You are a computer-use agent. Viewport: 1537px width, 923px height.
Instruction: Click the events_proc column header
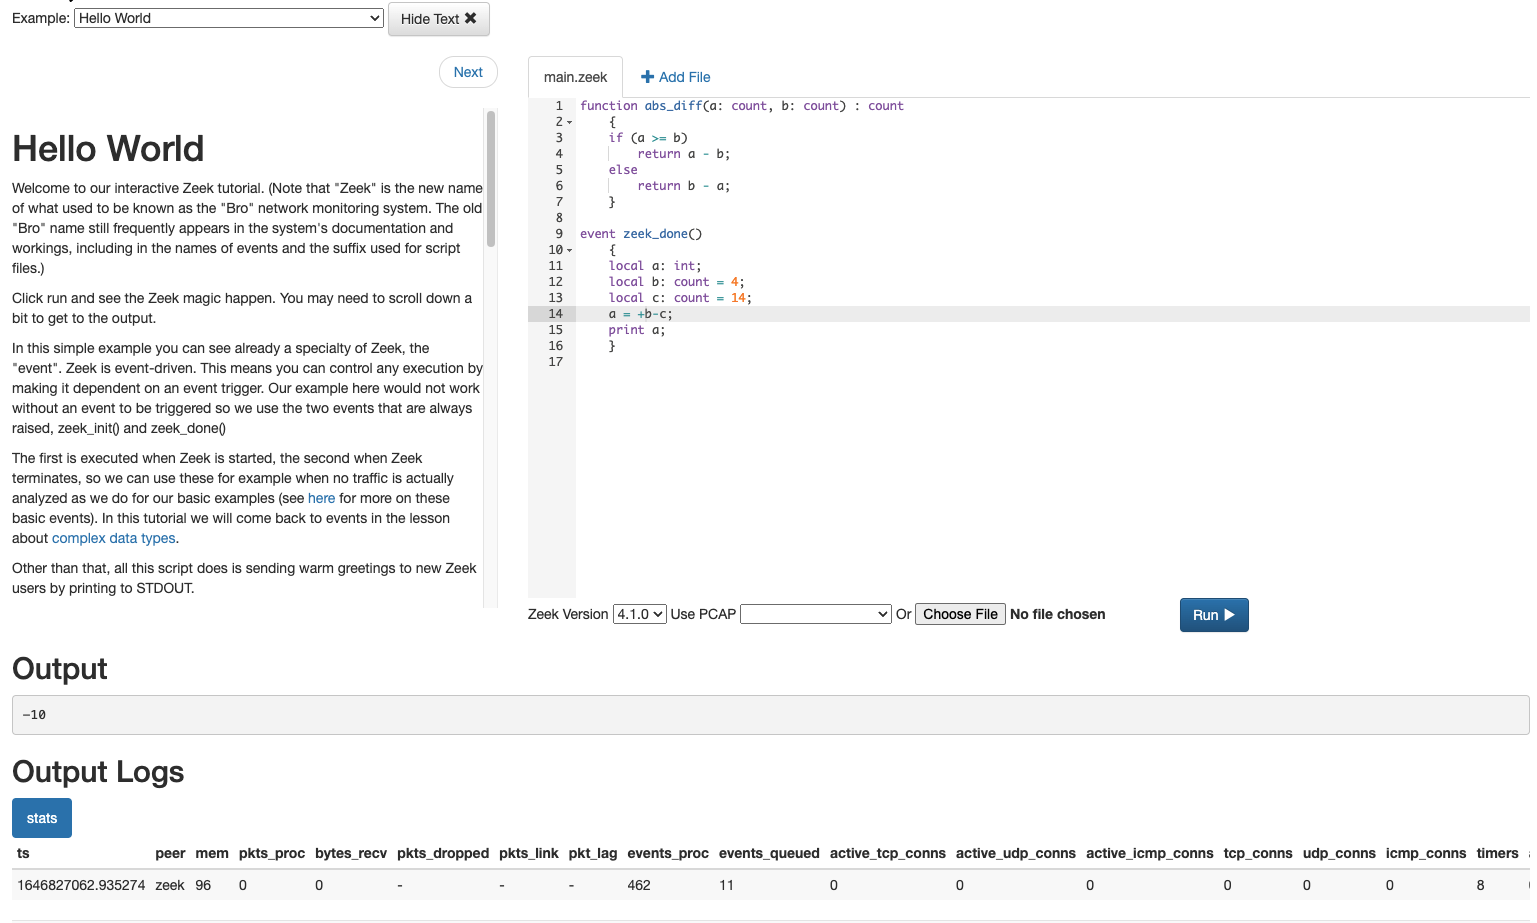click(668, 853)
